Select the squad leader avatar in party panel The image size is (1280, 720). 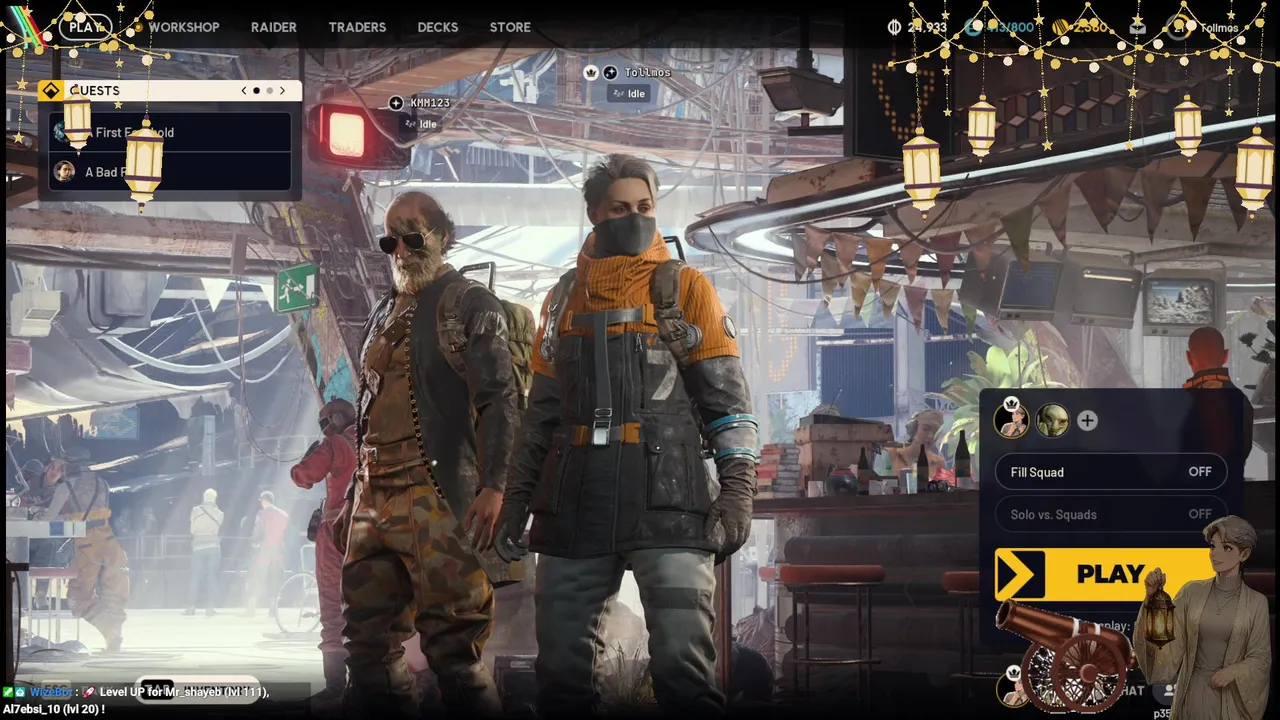click(1012, 420)
